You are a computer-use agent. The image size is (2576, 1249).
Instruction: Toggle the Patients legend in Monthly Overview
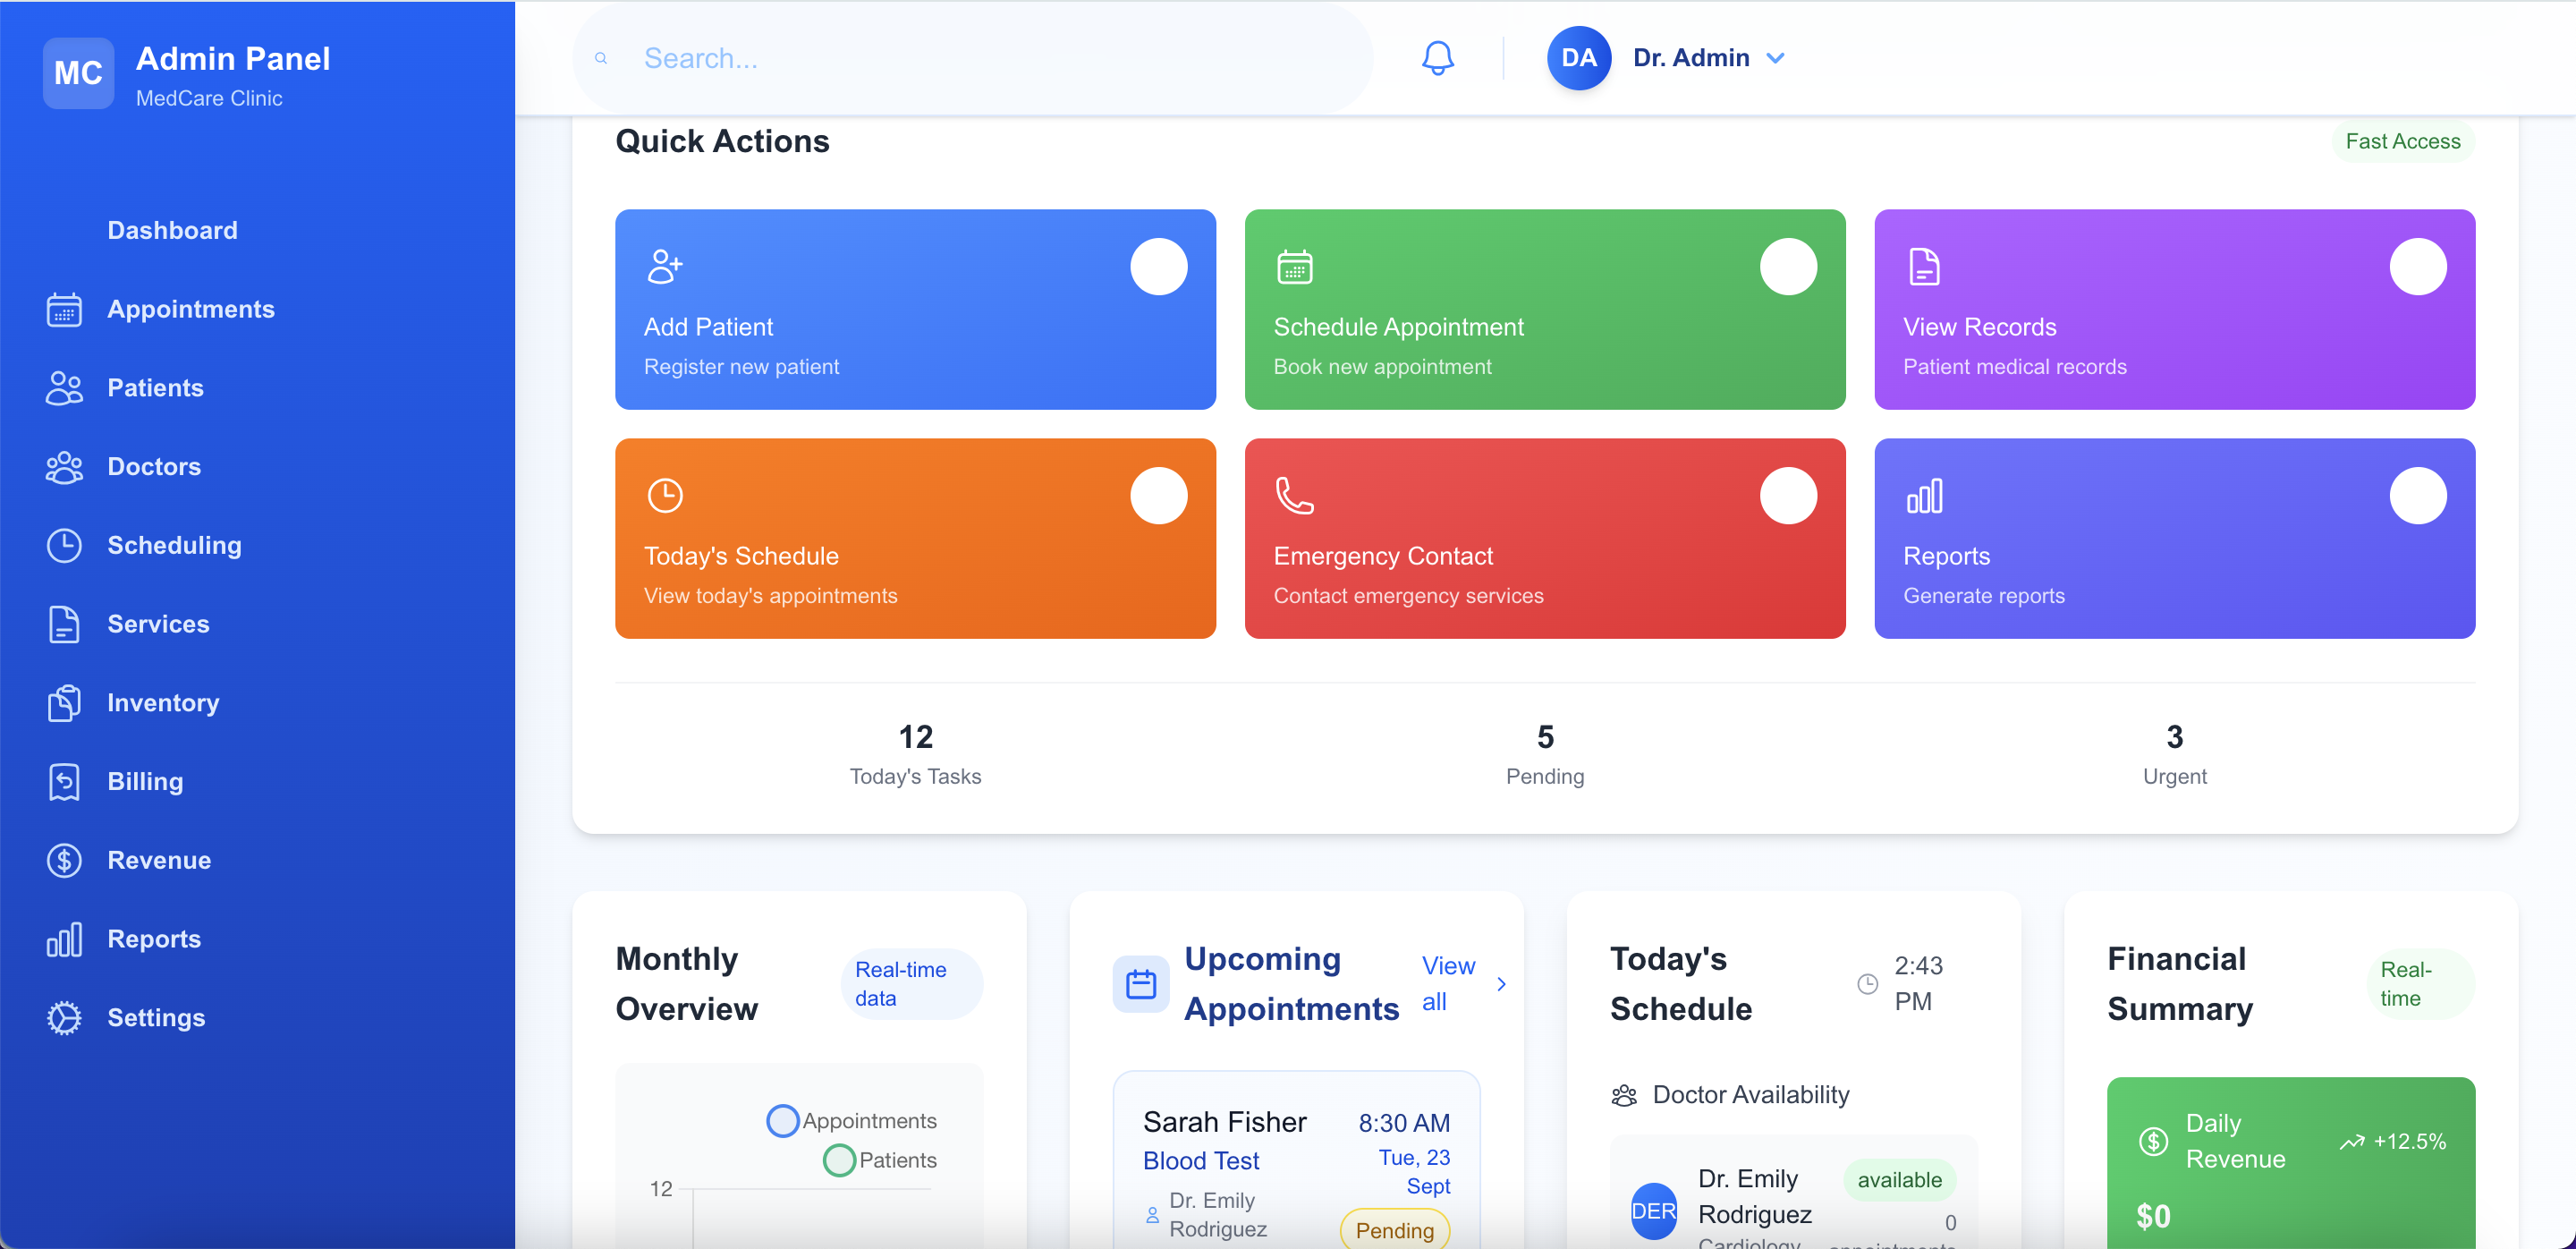point(839,1160)
